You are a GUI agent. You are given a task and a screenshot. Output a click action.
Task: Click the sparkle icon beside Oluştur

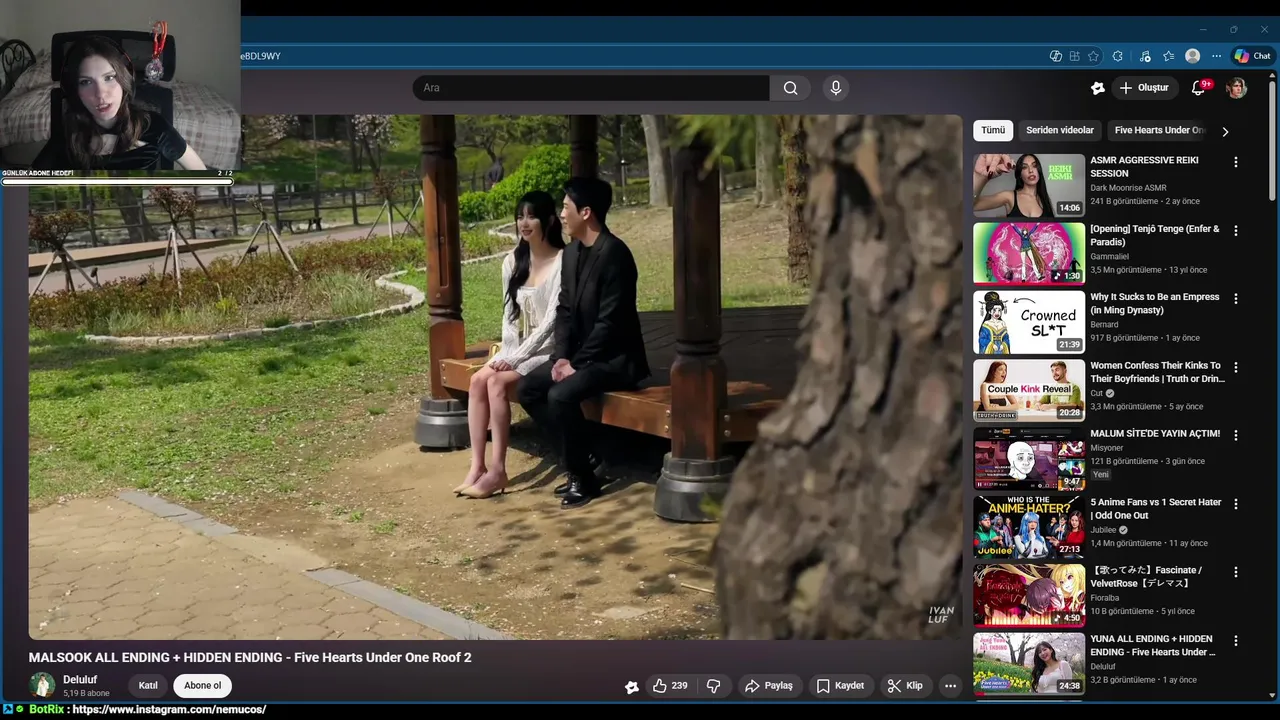pos(1097,88)
